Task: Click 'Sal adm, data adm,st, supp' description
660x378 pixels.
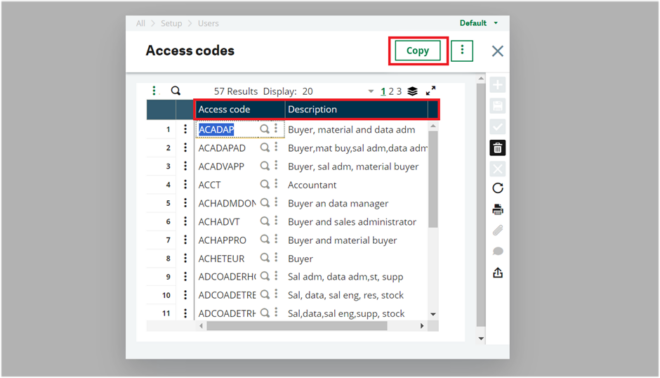Action: [x=345, y=277]
